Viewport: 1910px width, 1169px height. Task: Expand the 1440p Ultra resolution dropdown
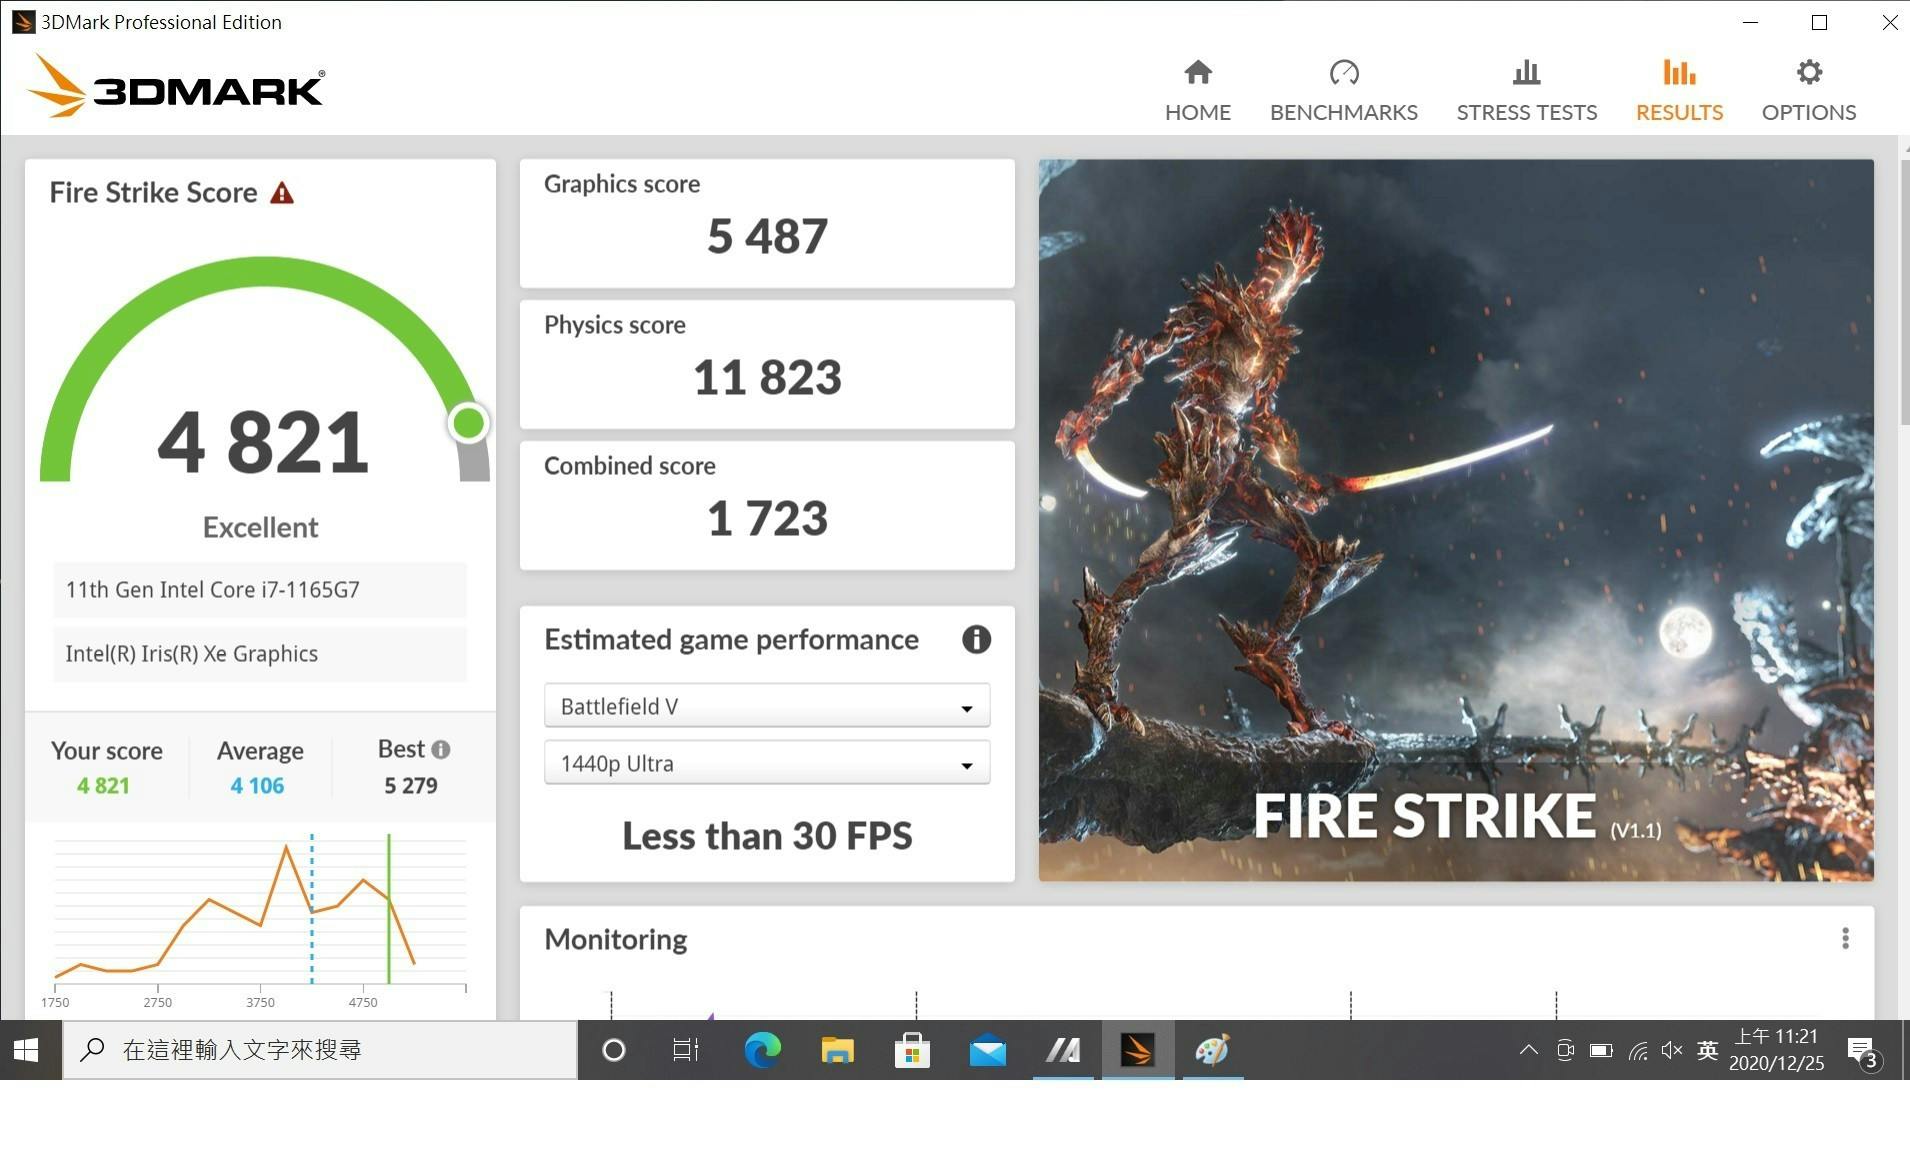click(767, 763)
